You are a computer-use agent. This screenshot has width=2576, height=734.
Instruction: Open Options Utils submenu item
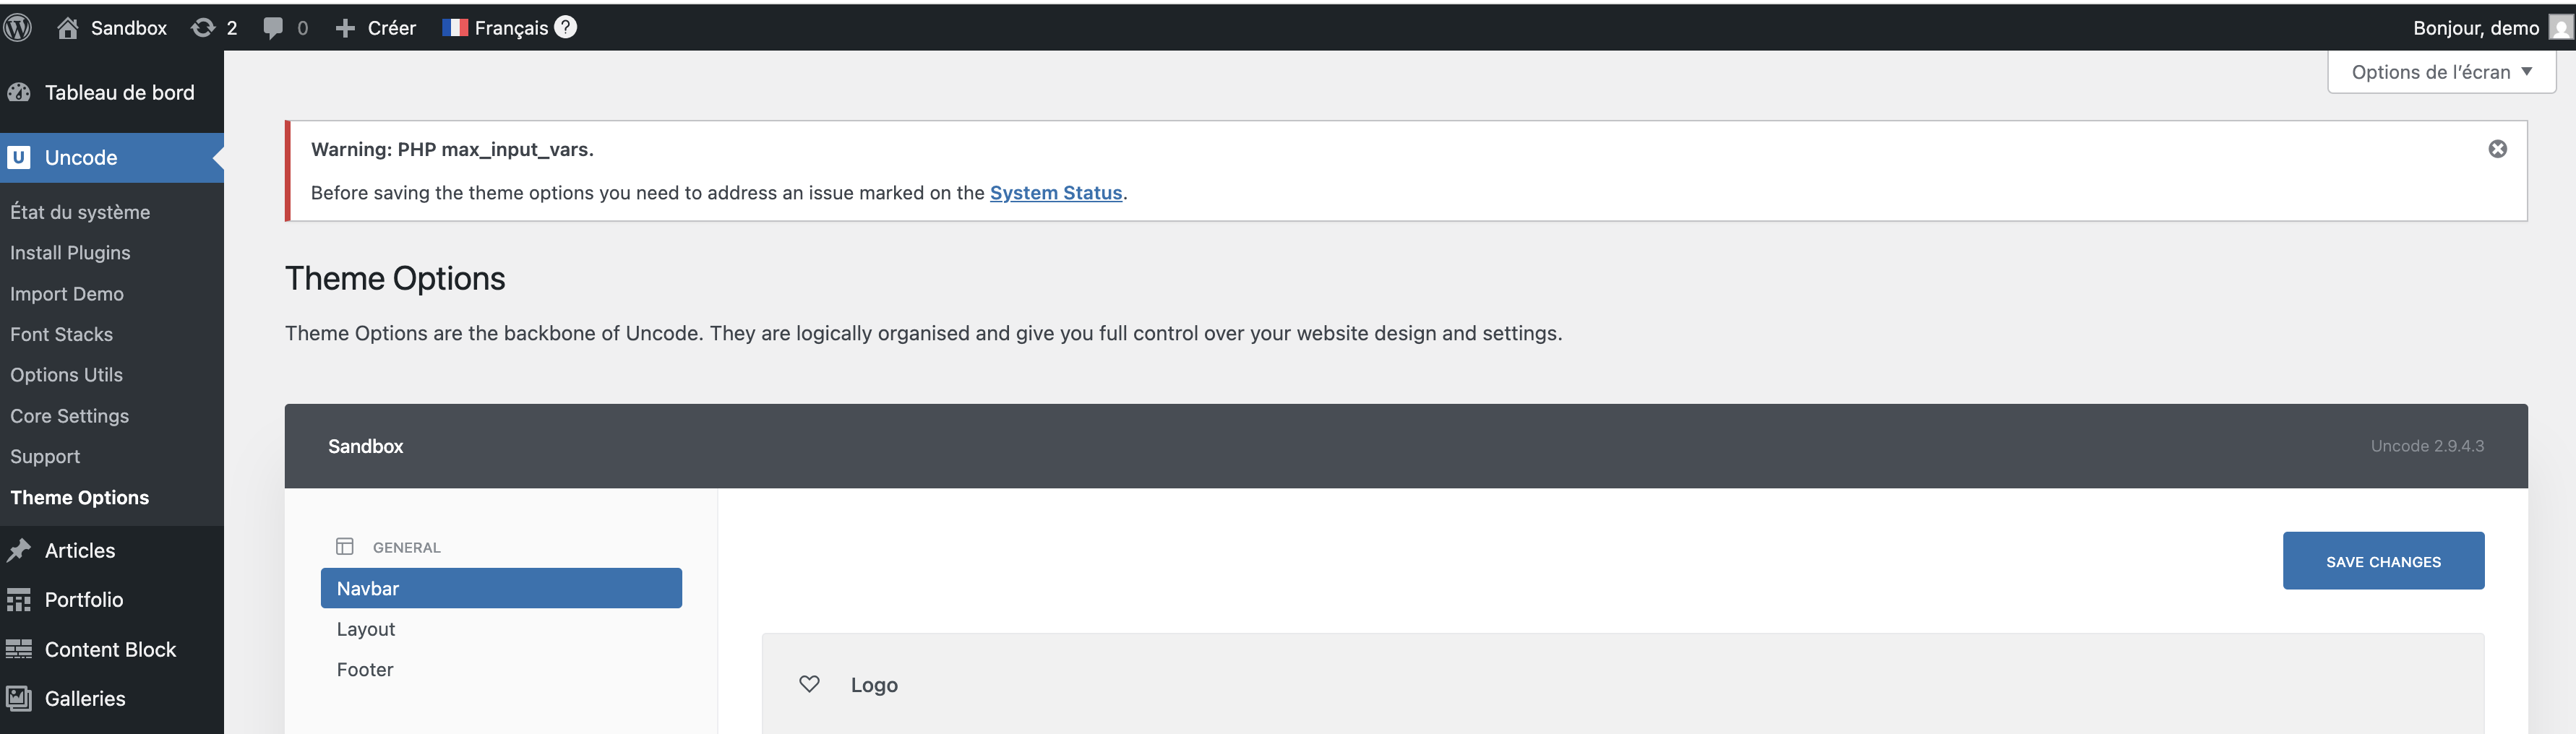pyautogui.click(x=66, y=375)
